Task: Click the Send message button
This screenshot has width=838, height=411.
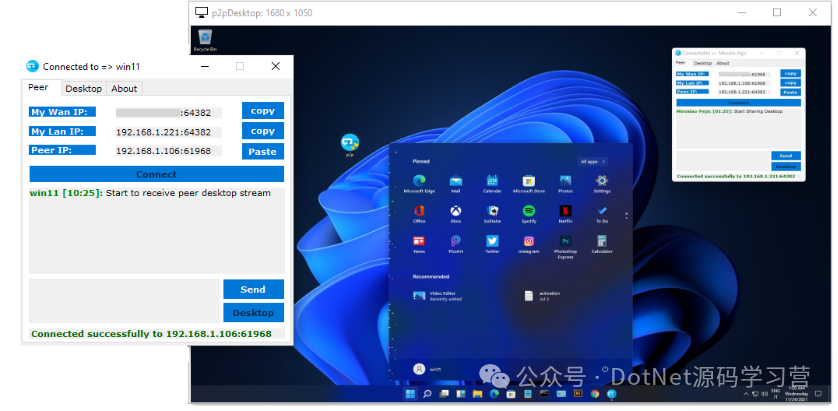Action: [253, 290]
